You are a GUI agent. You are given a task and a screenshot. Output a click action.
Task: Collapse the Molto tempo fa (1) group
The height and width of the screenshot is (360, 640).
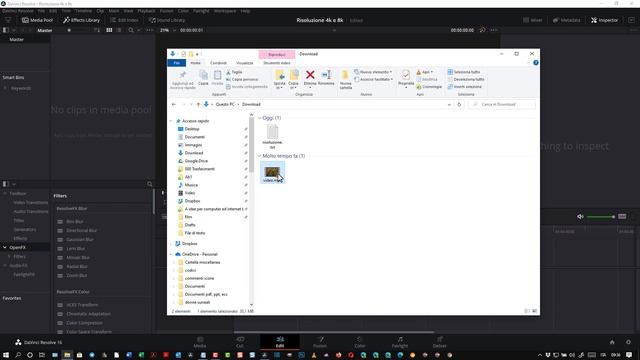(259, 156)
